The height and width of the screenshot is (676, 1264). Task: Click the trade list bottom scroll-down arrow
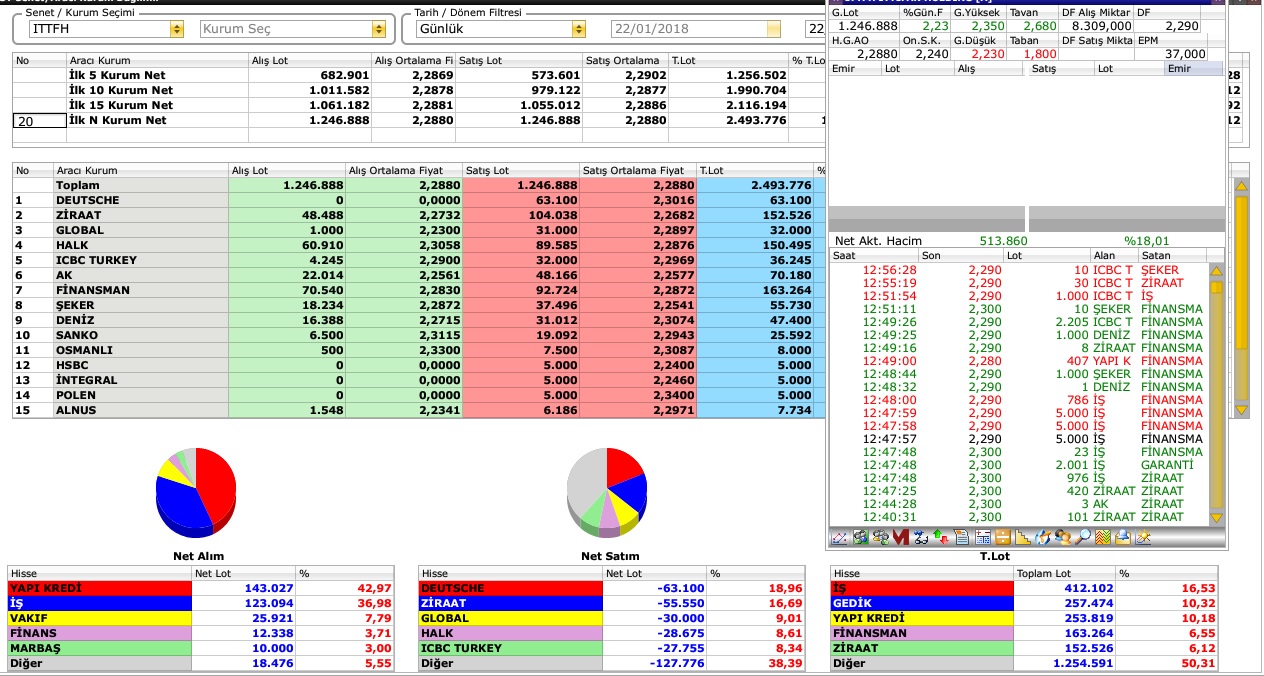[1216, 517]
